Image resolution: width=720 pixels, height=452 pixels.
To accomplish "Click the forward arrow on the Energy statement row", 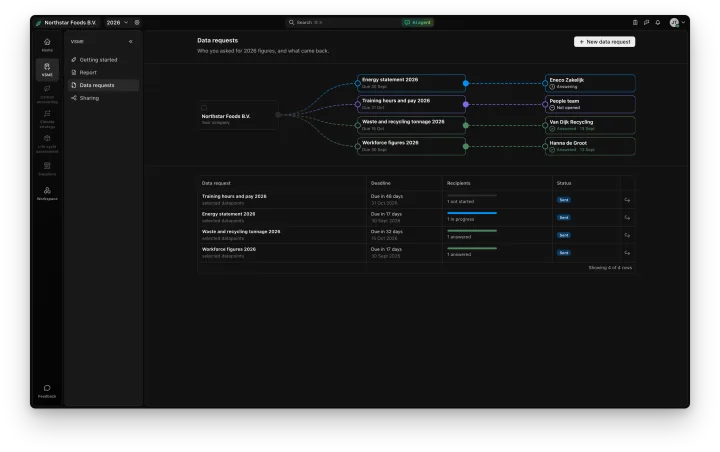I will (x=627, y=217).
